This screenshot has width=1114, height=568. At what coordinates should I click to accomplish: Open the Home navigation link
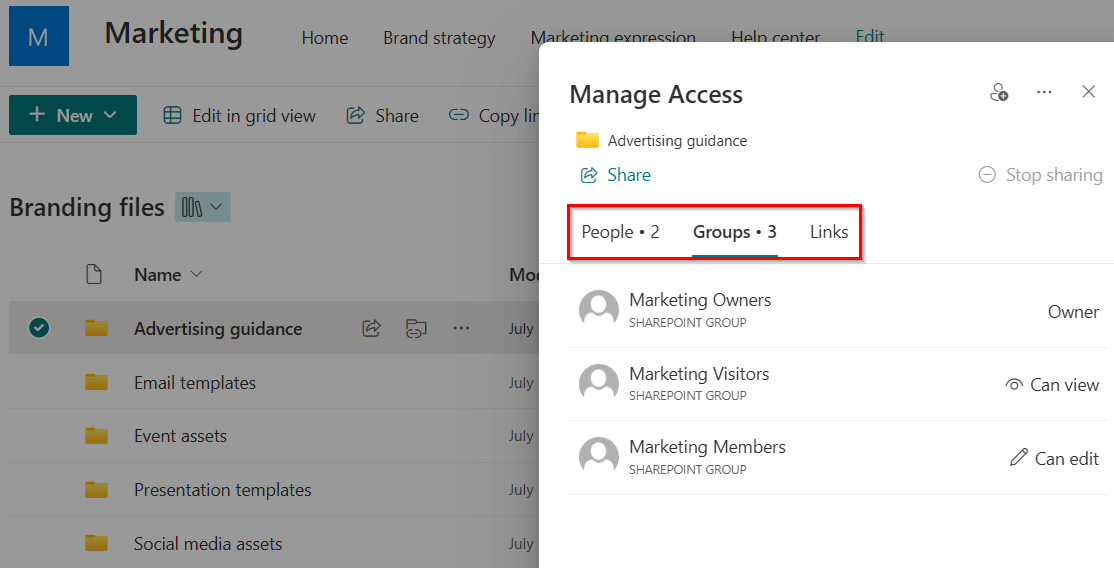(325, 38)
